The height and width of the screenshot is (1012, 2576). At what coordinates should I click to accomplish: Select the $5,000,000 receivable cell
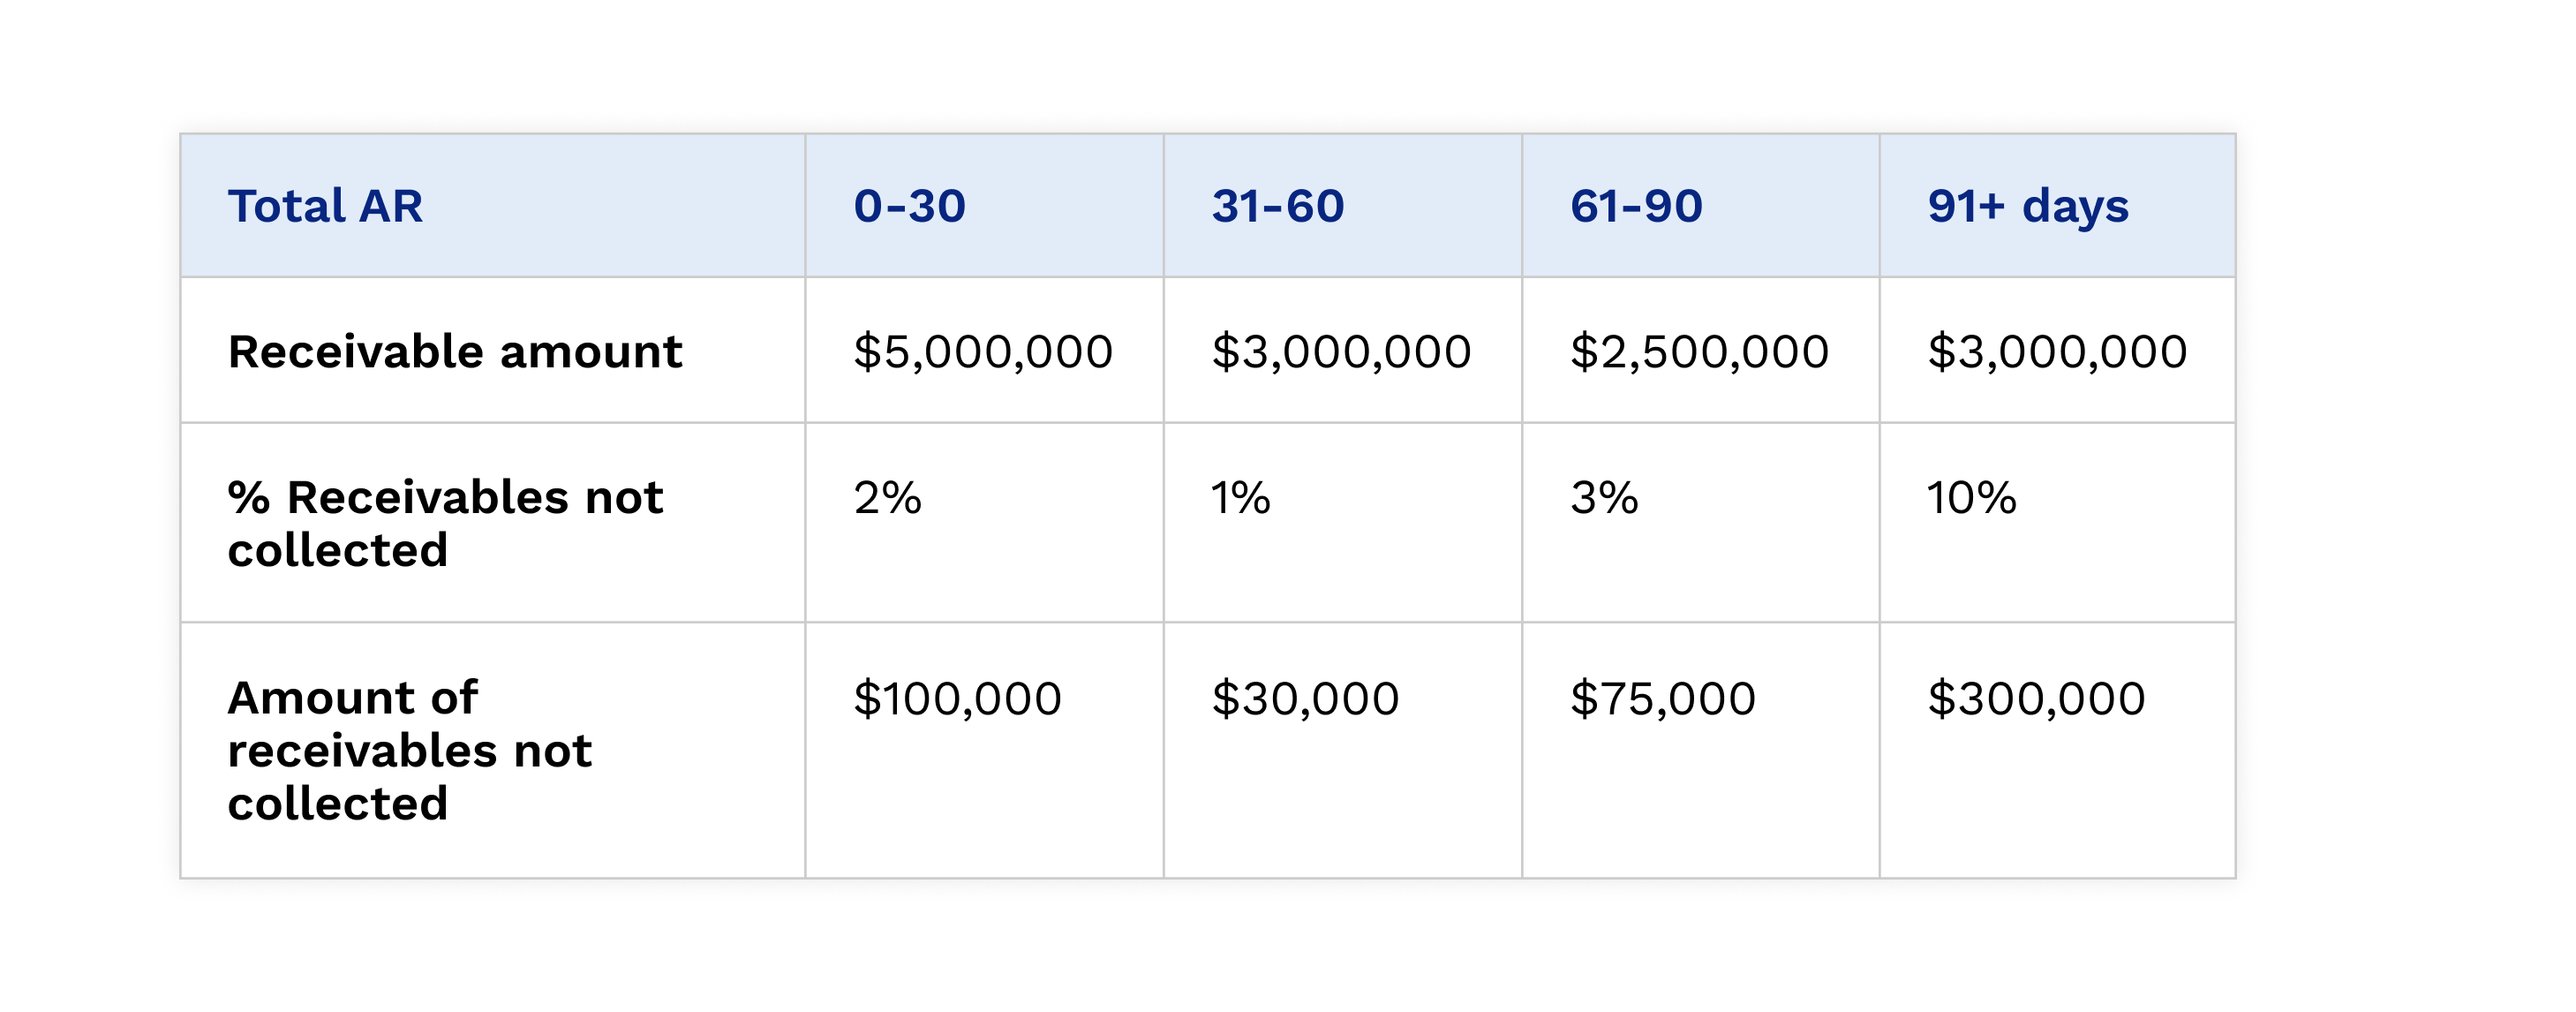pyautogui.click(x=984, y=350)
